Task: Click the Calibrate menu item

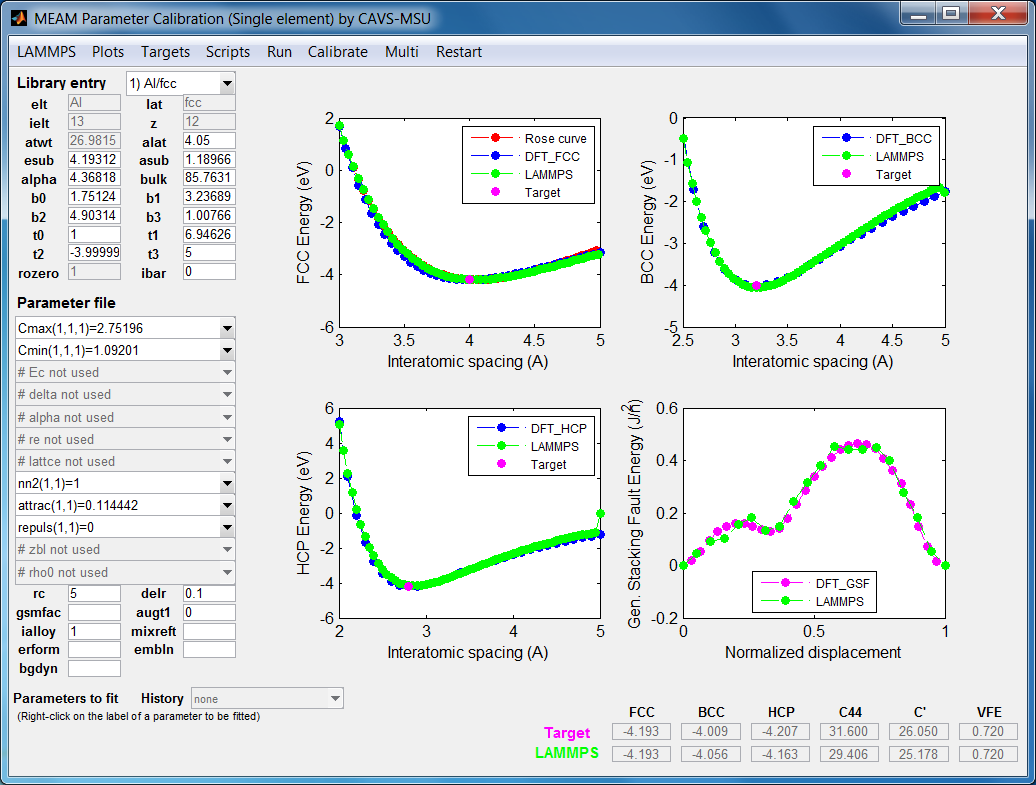Action: (x=337, y=52)
